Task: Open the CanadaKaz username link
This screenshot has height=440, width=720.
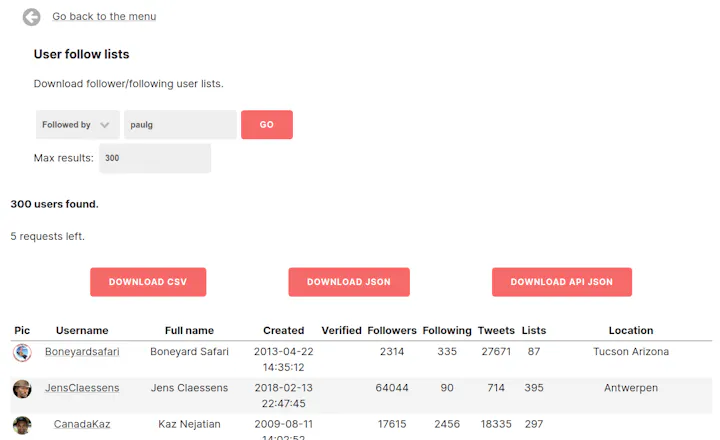Action: coord(82,424)
